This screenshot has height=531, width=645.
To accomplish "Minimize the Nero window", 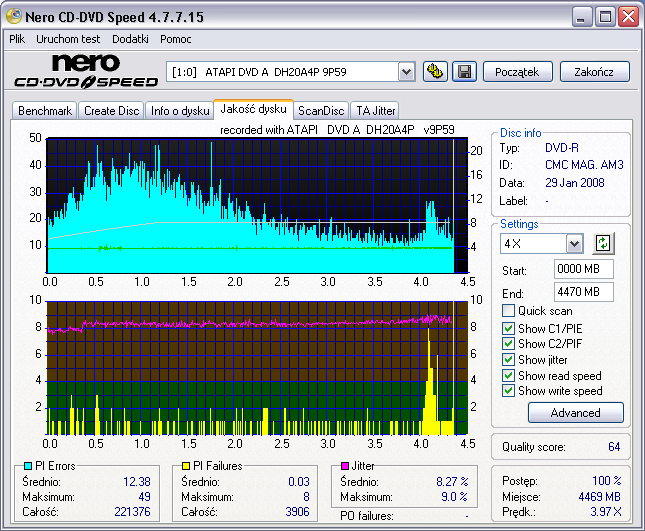I will pos(582,17).
